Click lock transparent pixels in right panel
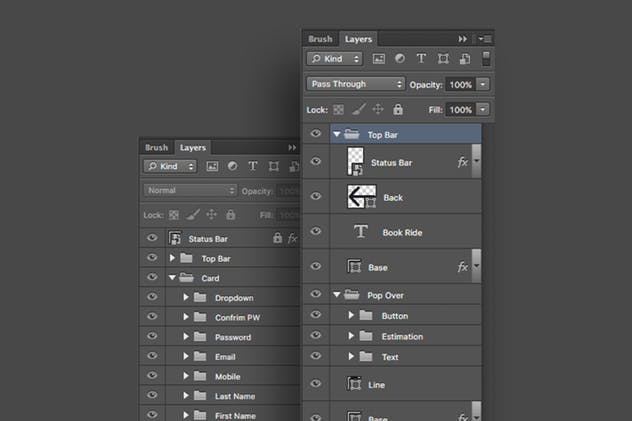Image resolution: width=632 pixels, height=421 pixels. [x=337, y=109]
